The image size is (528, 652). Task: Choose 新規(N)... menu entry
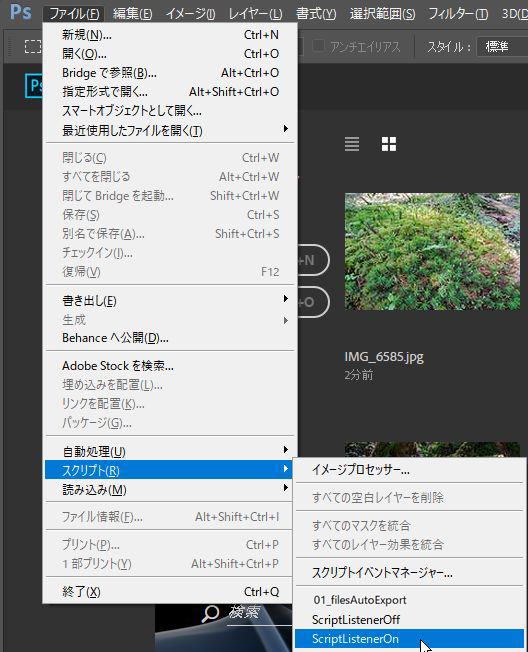tap(170, 35)
